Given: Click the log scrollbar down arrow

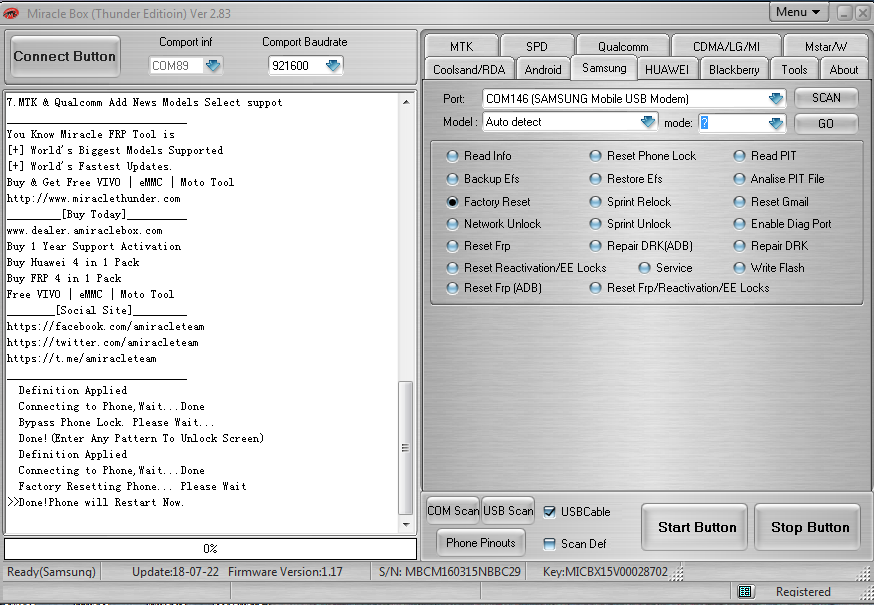Looking at the screenshot, I should pyautogui.click(x=406, y=524).
